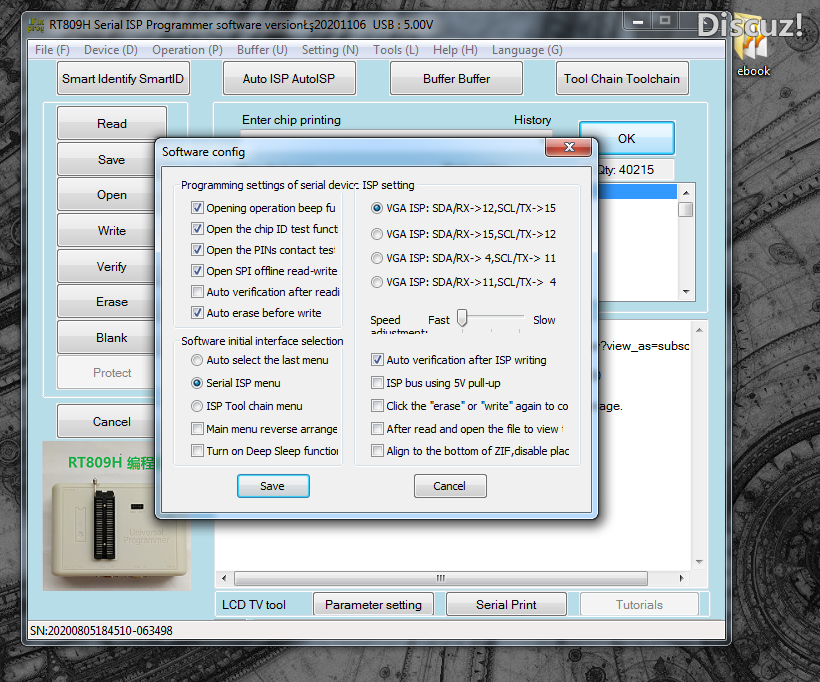
Task: Toggle ISP bus using 5V pull-up
Action: coord(378,383)
